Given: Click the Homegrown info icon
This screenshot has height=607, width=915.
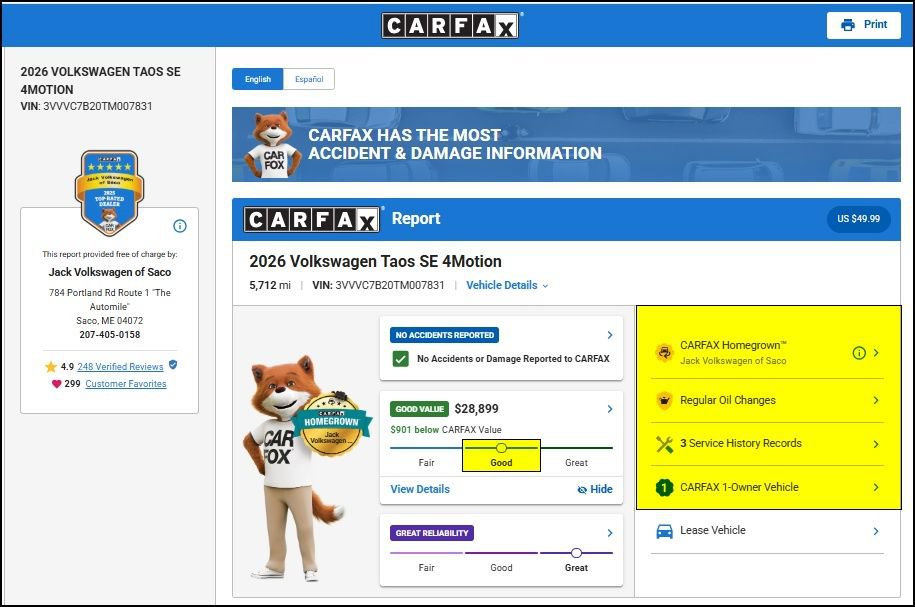Looking at the screenshot, I should 859,353.
